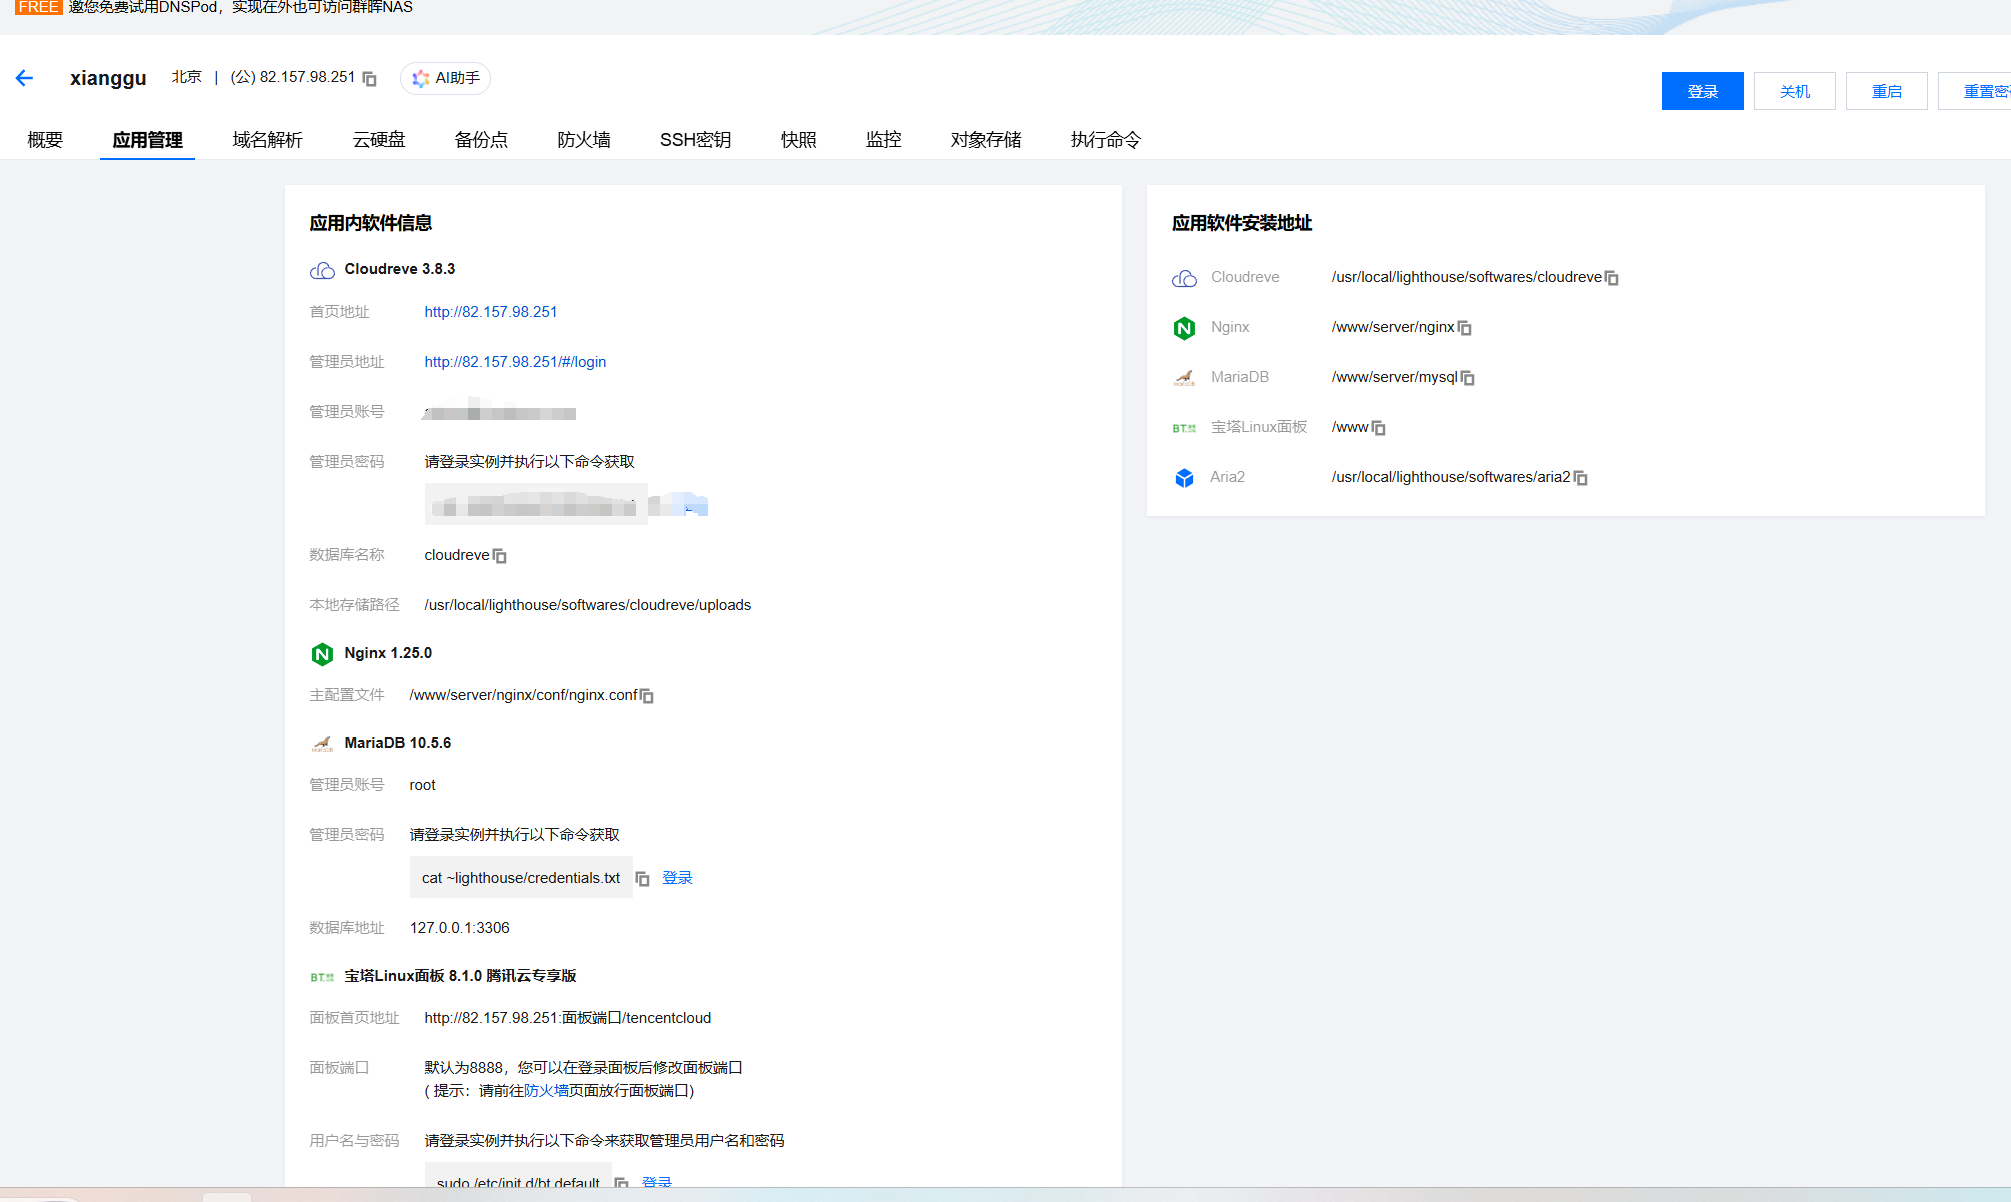Switch to the 备份点 tab
This screenshot has width=2011, height=1202.
(x=481, y=140)
